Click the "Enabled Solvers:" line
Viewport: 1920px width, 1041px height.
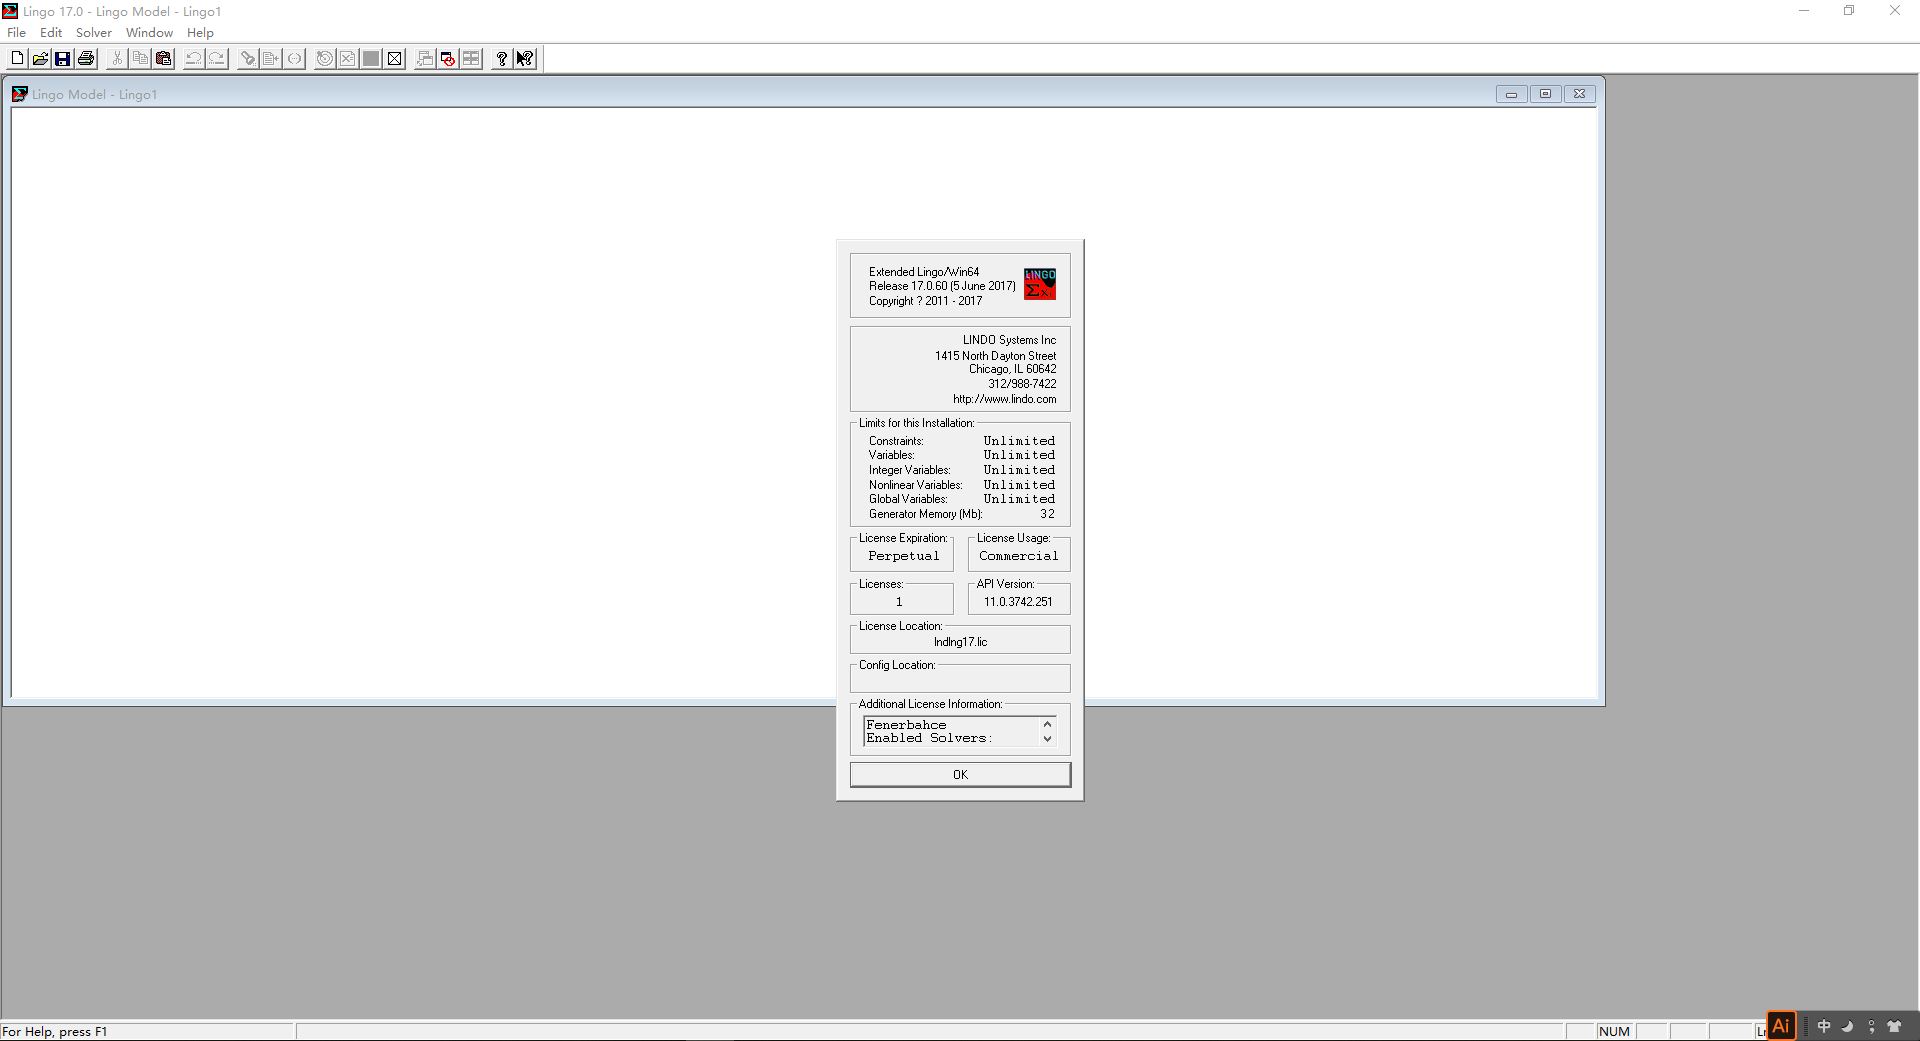(929, 738)
